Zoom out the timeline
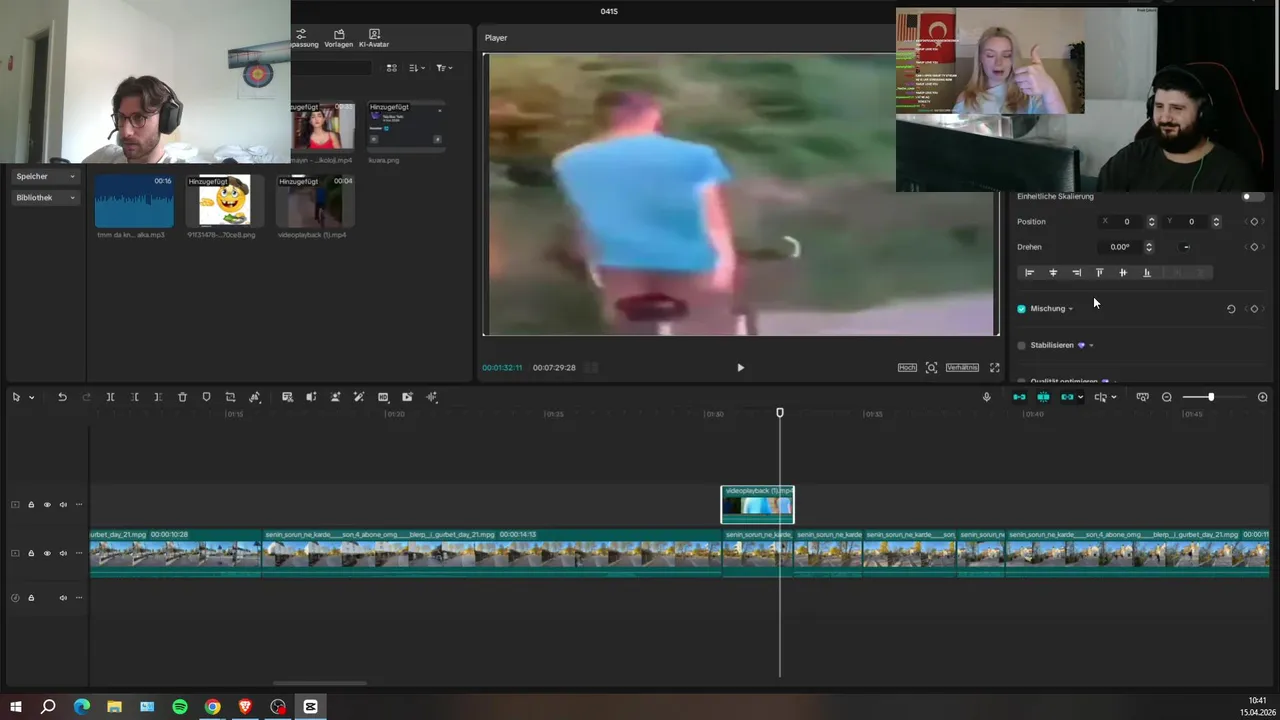This screenshot has width=1280, height=720. pos(1167,397)
